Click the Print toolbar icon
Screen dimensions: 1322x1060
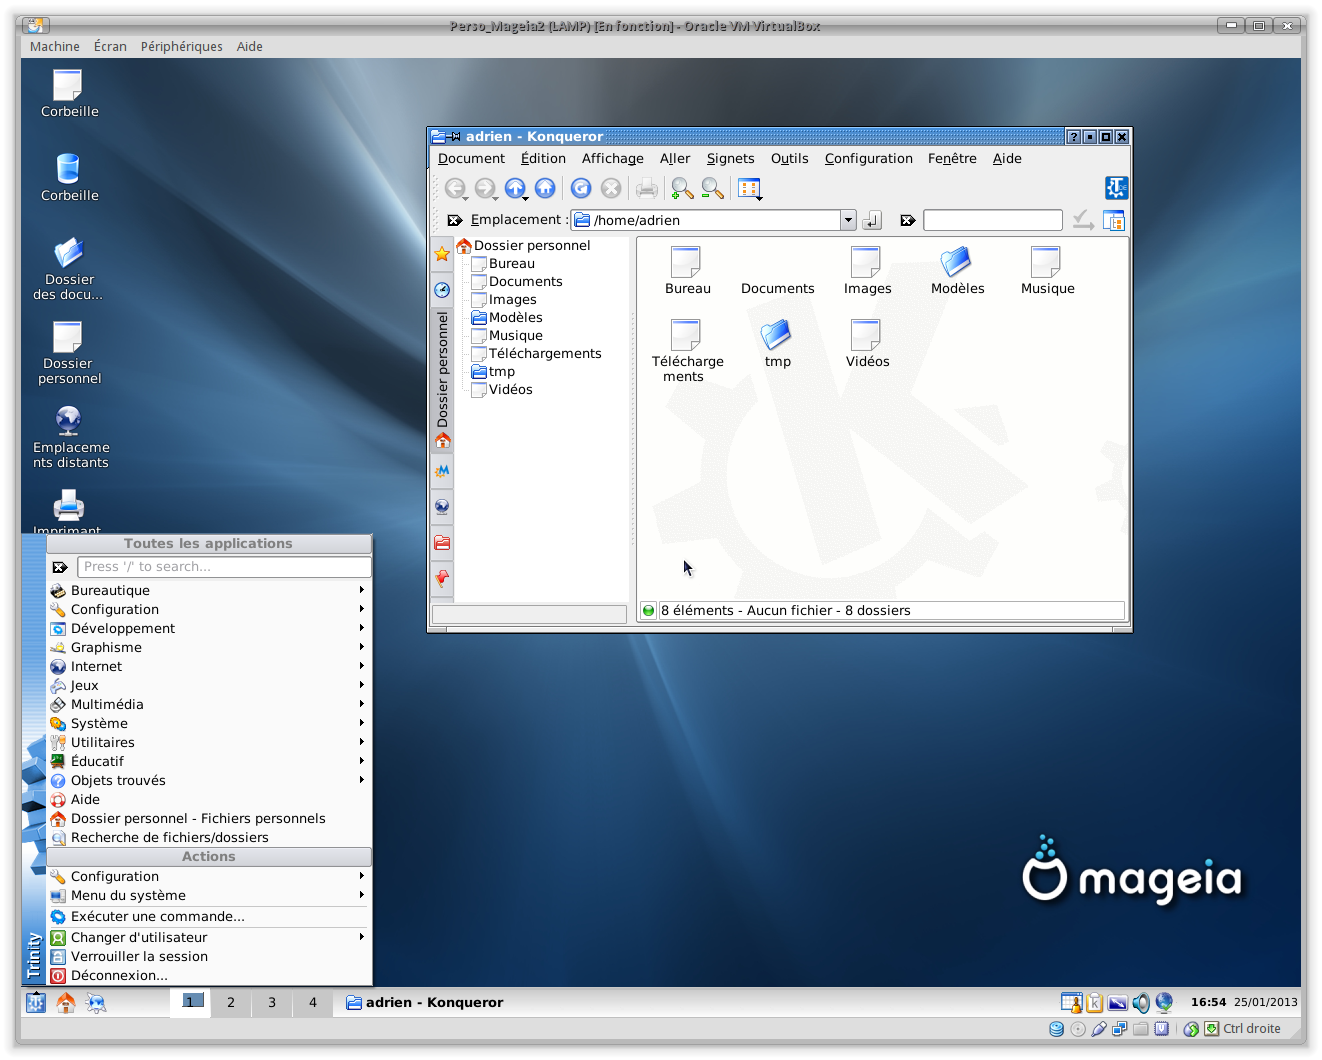[x=647, y=188]
